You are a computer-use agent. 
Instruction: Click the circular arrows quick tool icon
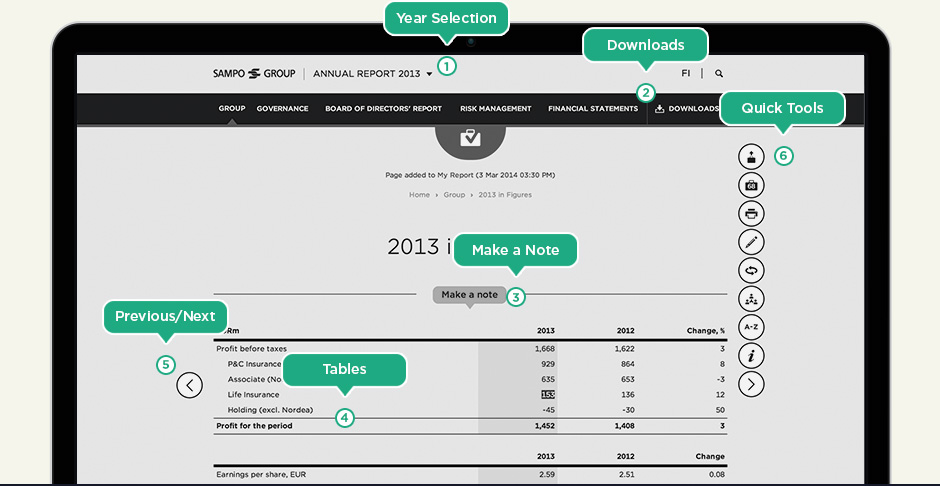pos(751,270)
